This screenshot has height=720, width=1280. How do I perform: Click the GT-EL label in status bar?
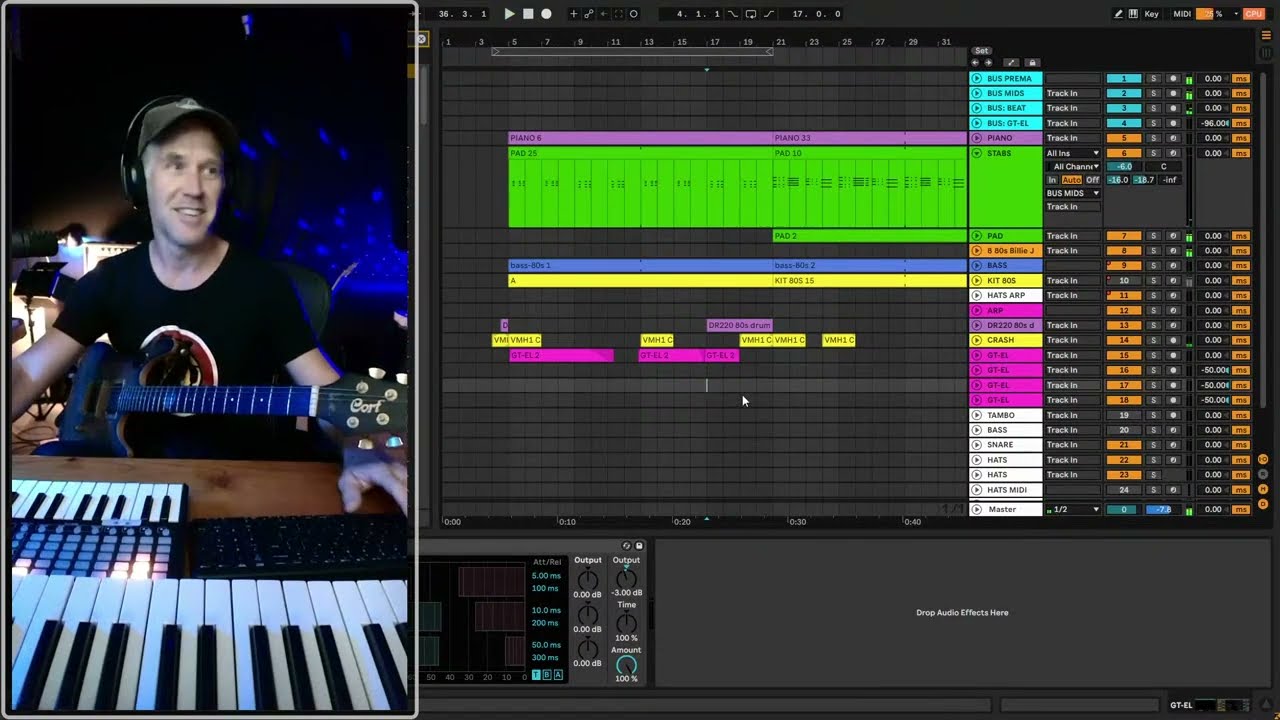click(x=1181, y=705)
